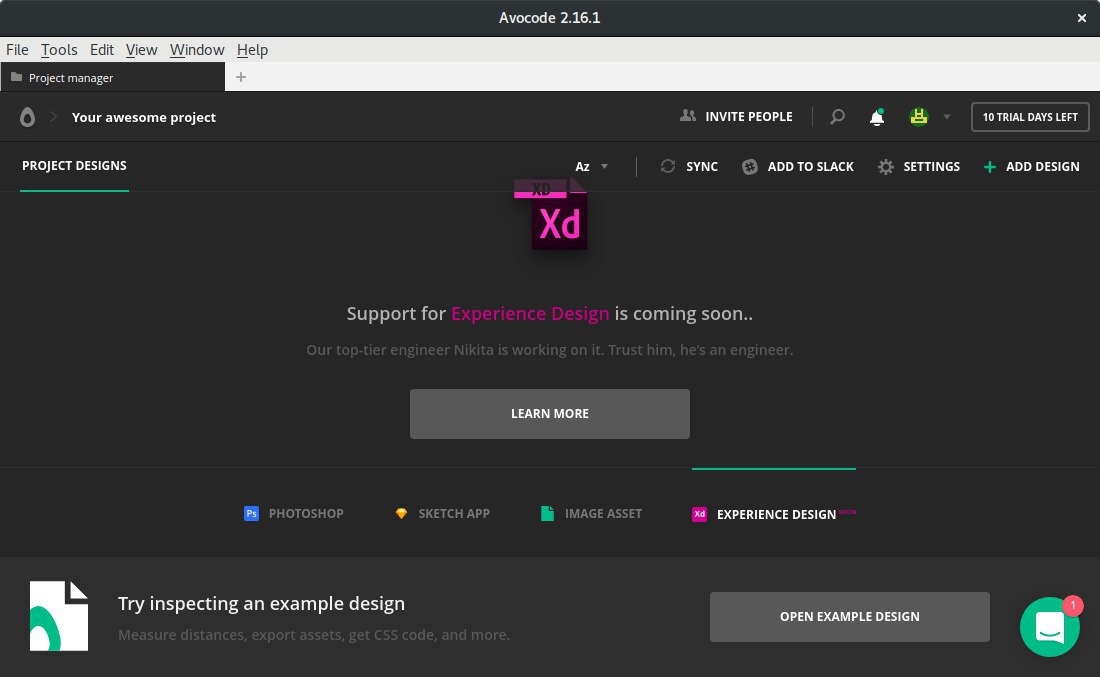1100x677 pixels.
Task: Click Open Example Design button
Action: pyautogui.click(x=850, y=617)
